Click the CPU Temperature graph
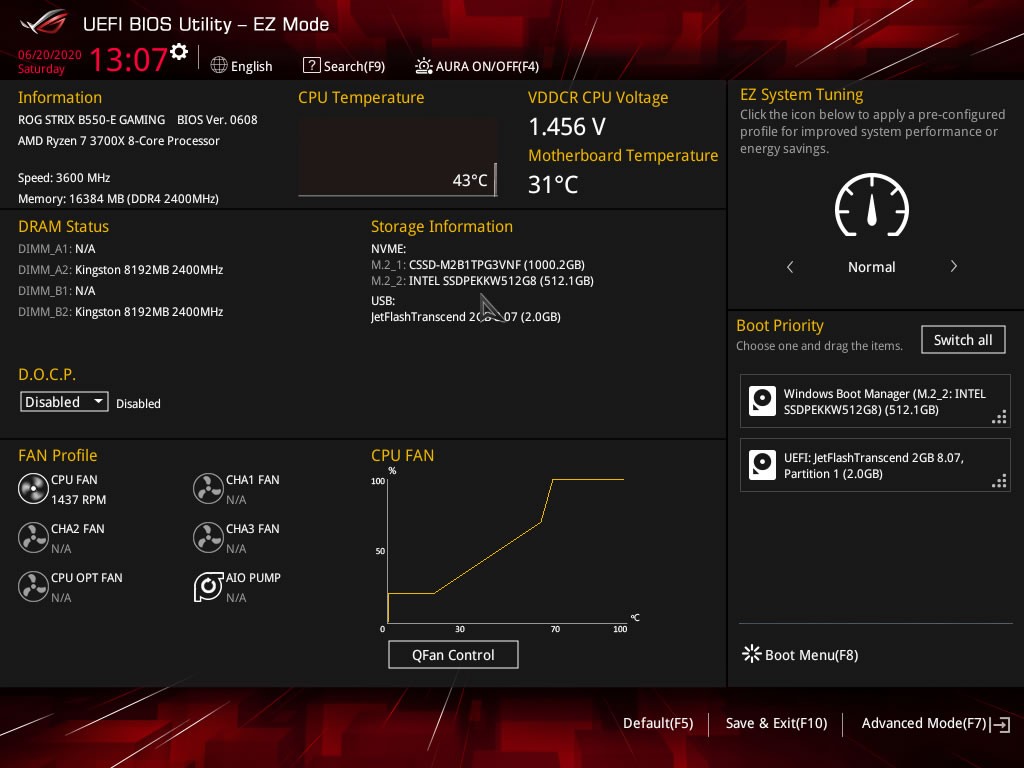Screen dimensions: 1024x768 click(397, 157)
